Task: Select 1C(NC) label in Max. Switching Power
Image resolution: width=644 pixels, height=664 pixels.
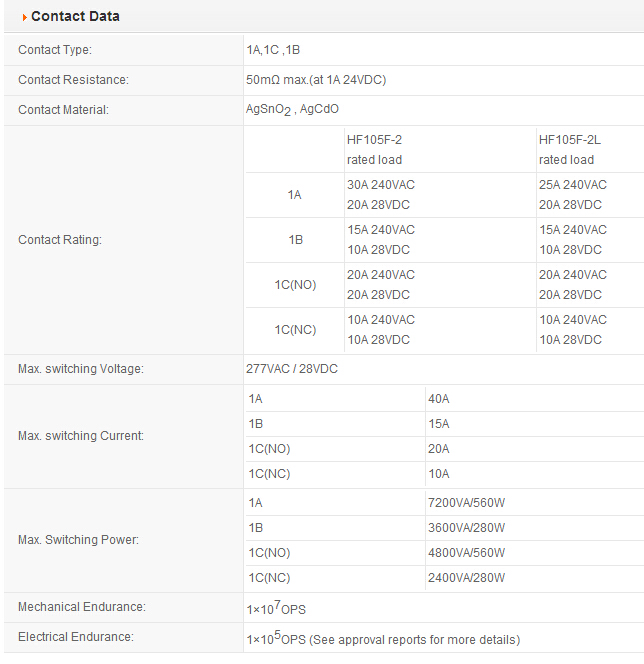Action: 269,578
